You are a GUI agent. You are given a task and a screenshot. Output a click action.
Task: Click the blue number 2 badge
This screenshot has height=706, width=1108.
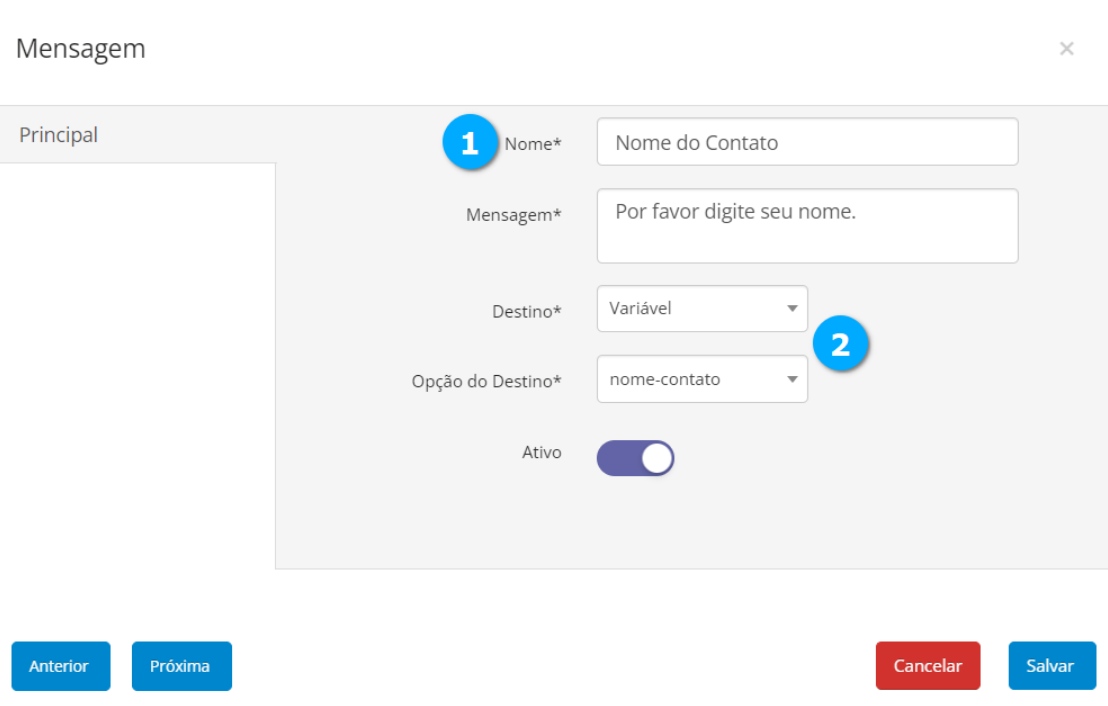[x=840, y=345]
